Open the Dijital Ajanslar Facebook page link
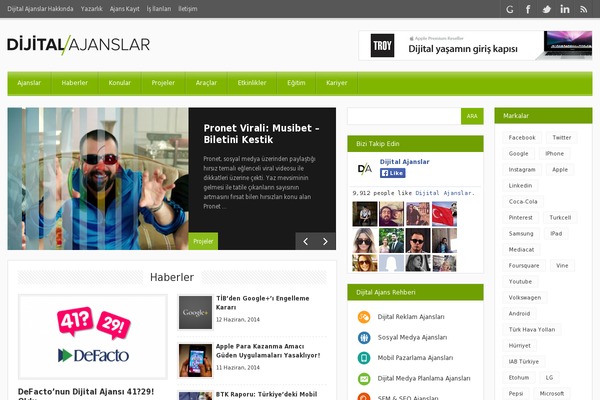The height and width of the screenshot is (400, 600). coord(404,162)
